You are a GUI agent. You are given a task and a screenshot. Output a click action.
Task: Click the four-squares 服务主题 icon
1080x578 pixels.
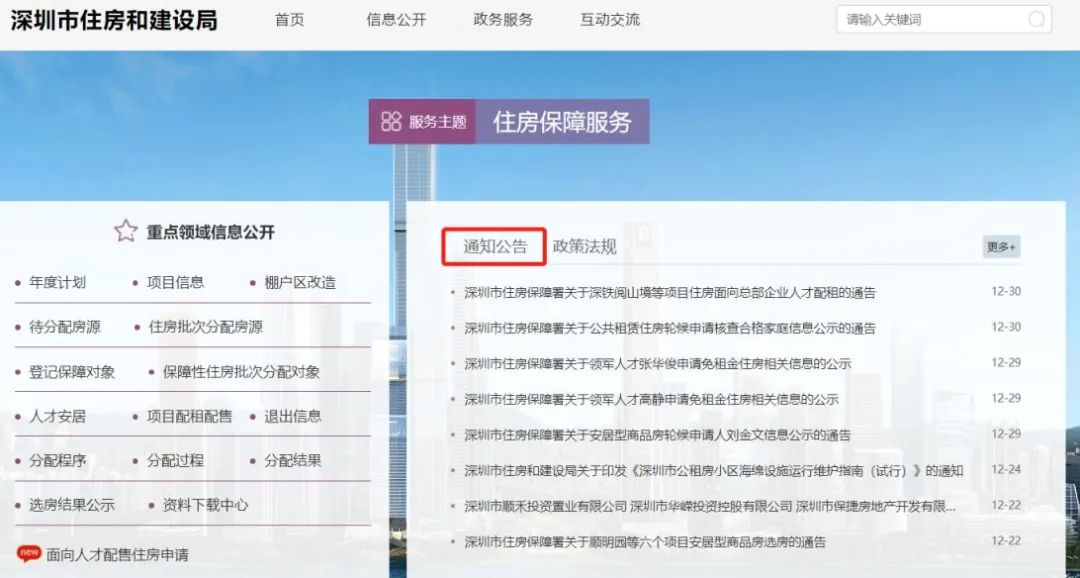coord(391,122)
